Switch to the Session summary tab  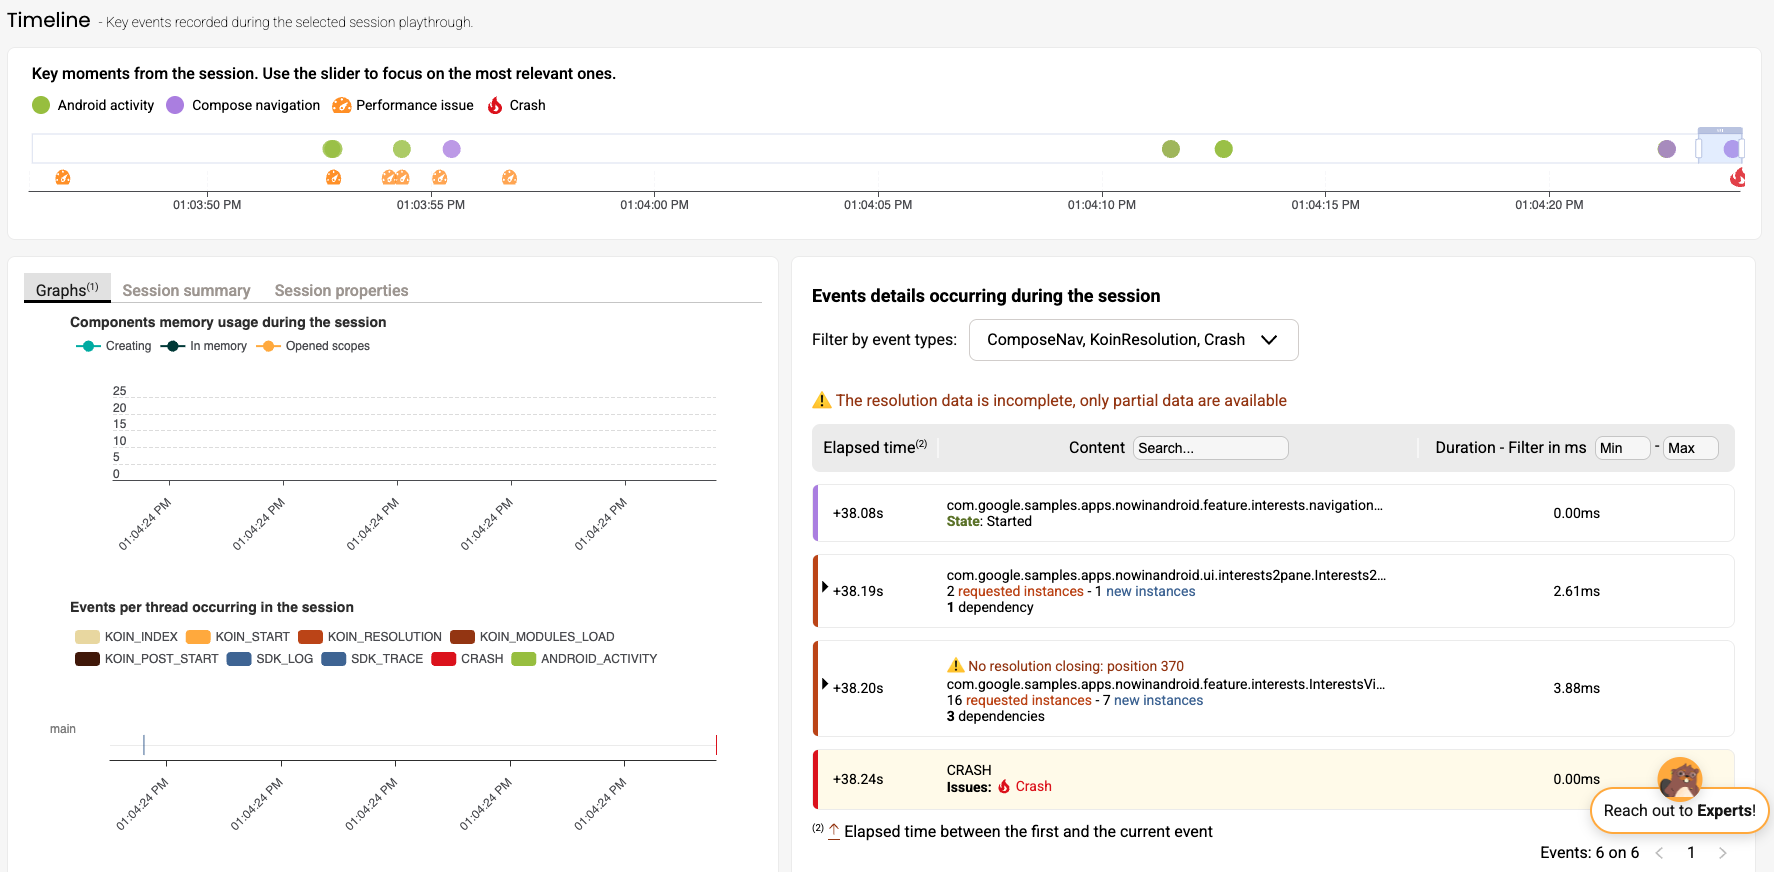click(186, 290)
